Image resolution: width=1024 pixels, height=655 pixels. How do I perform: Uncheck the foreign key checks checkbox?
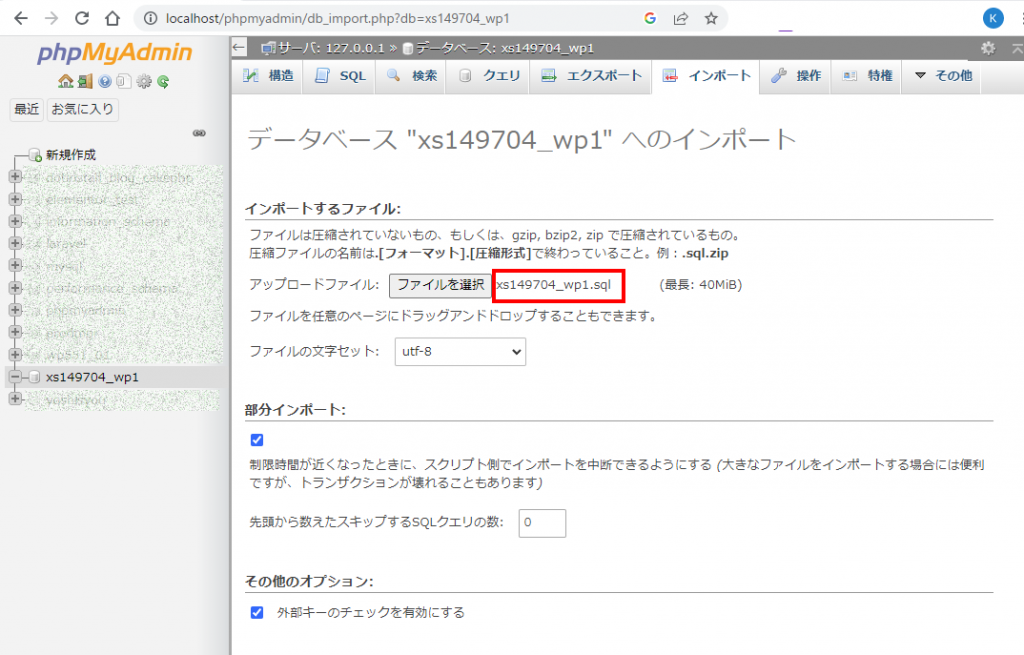257,612
